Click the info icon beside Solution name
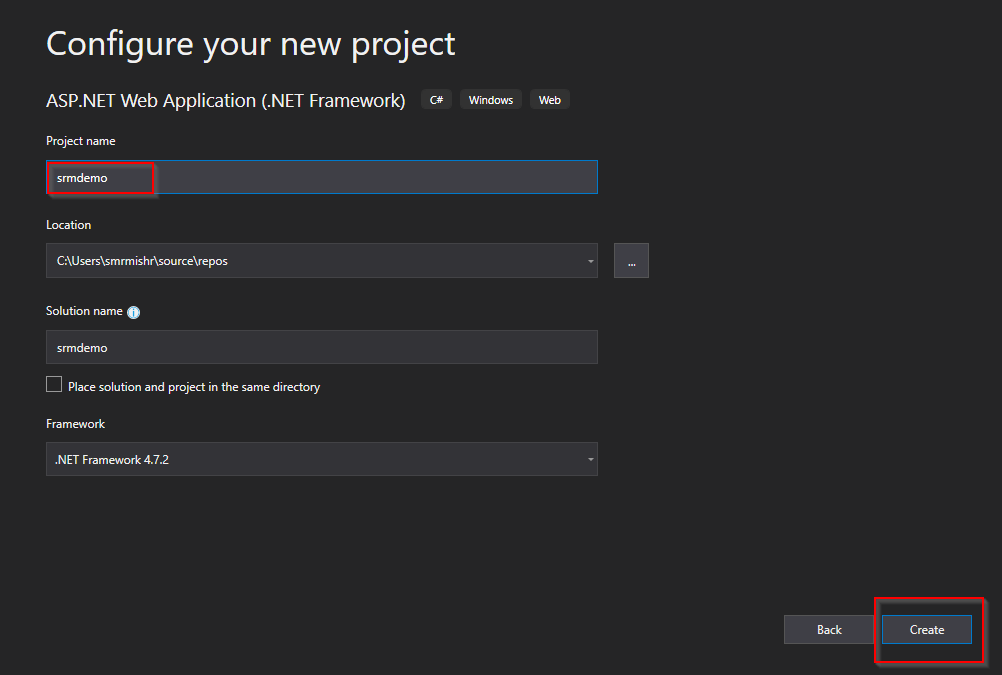 (x=133, y=311)
